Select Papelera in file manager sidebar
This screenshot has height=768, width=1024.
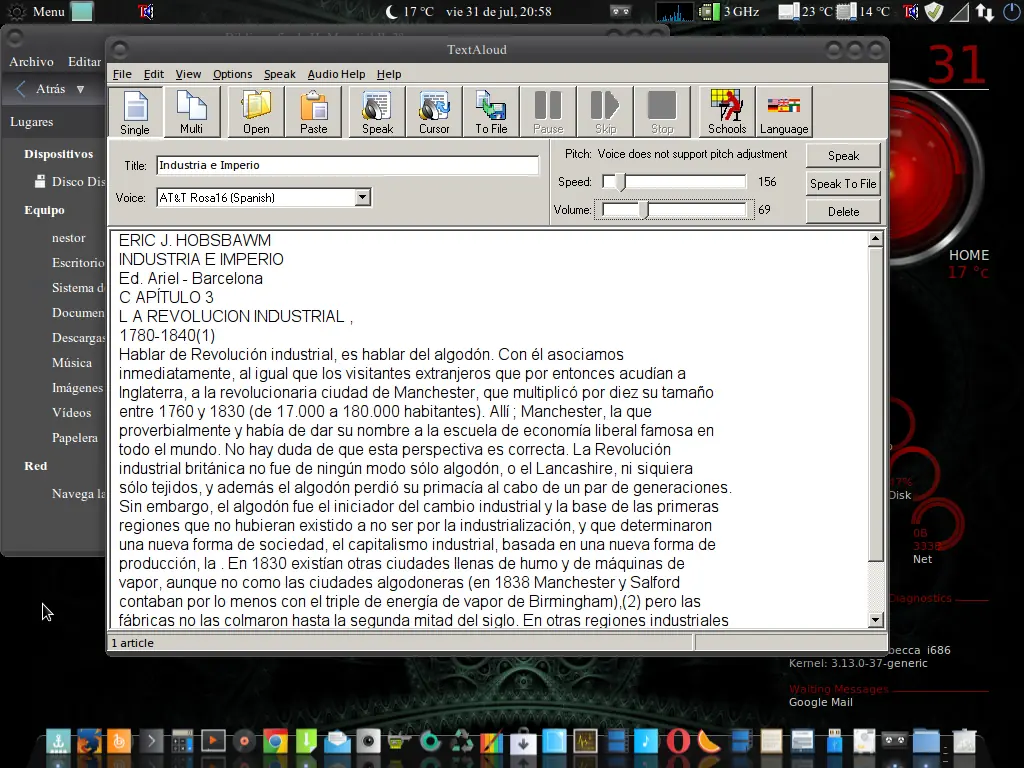[x=74, y=438]
